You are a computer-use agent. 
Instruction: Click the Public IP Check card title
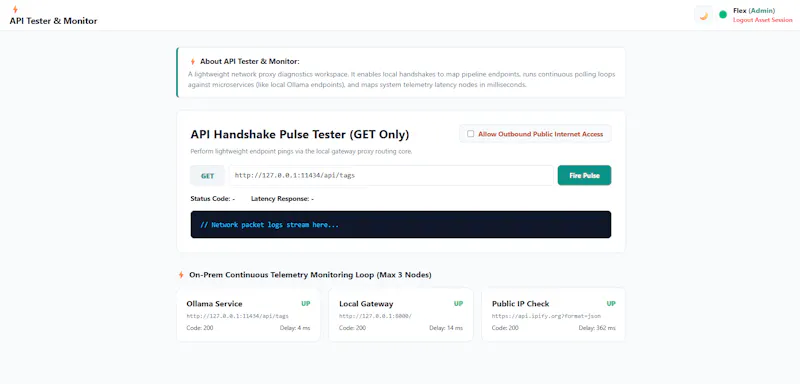[x=520, y=304]
